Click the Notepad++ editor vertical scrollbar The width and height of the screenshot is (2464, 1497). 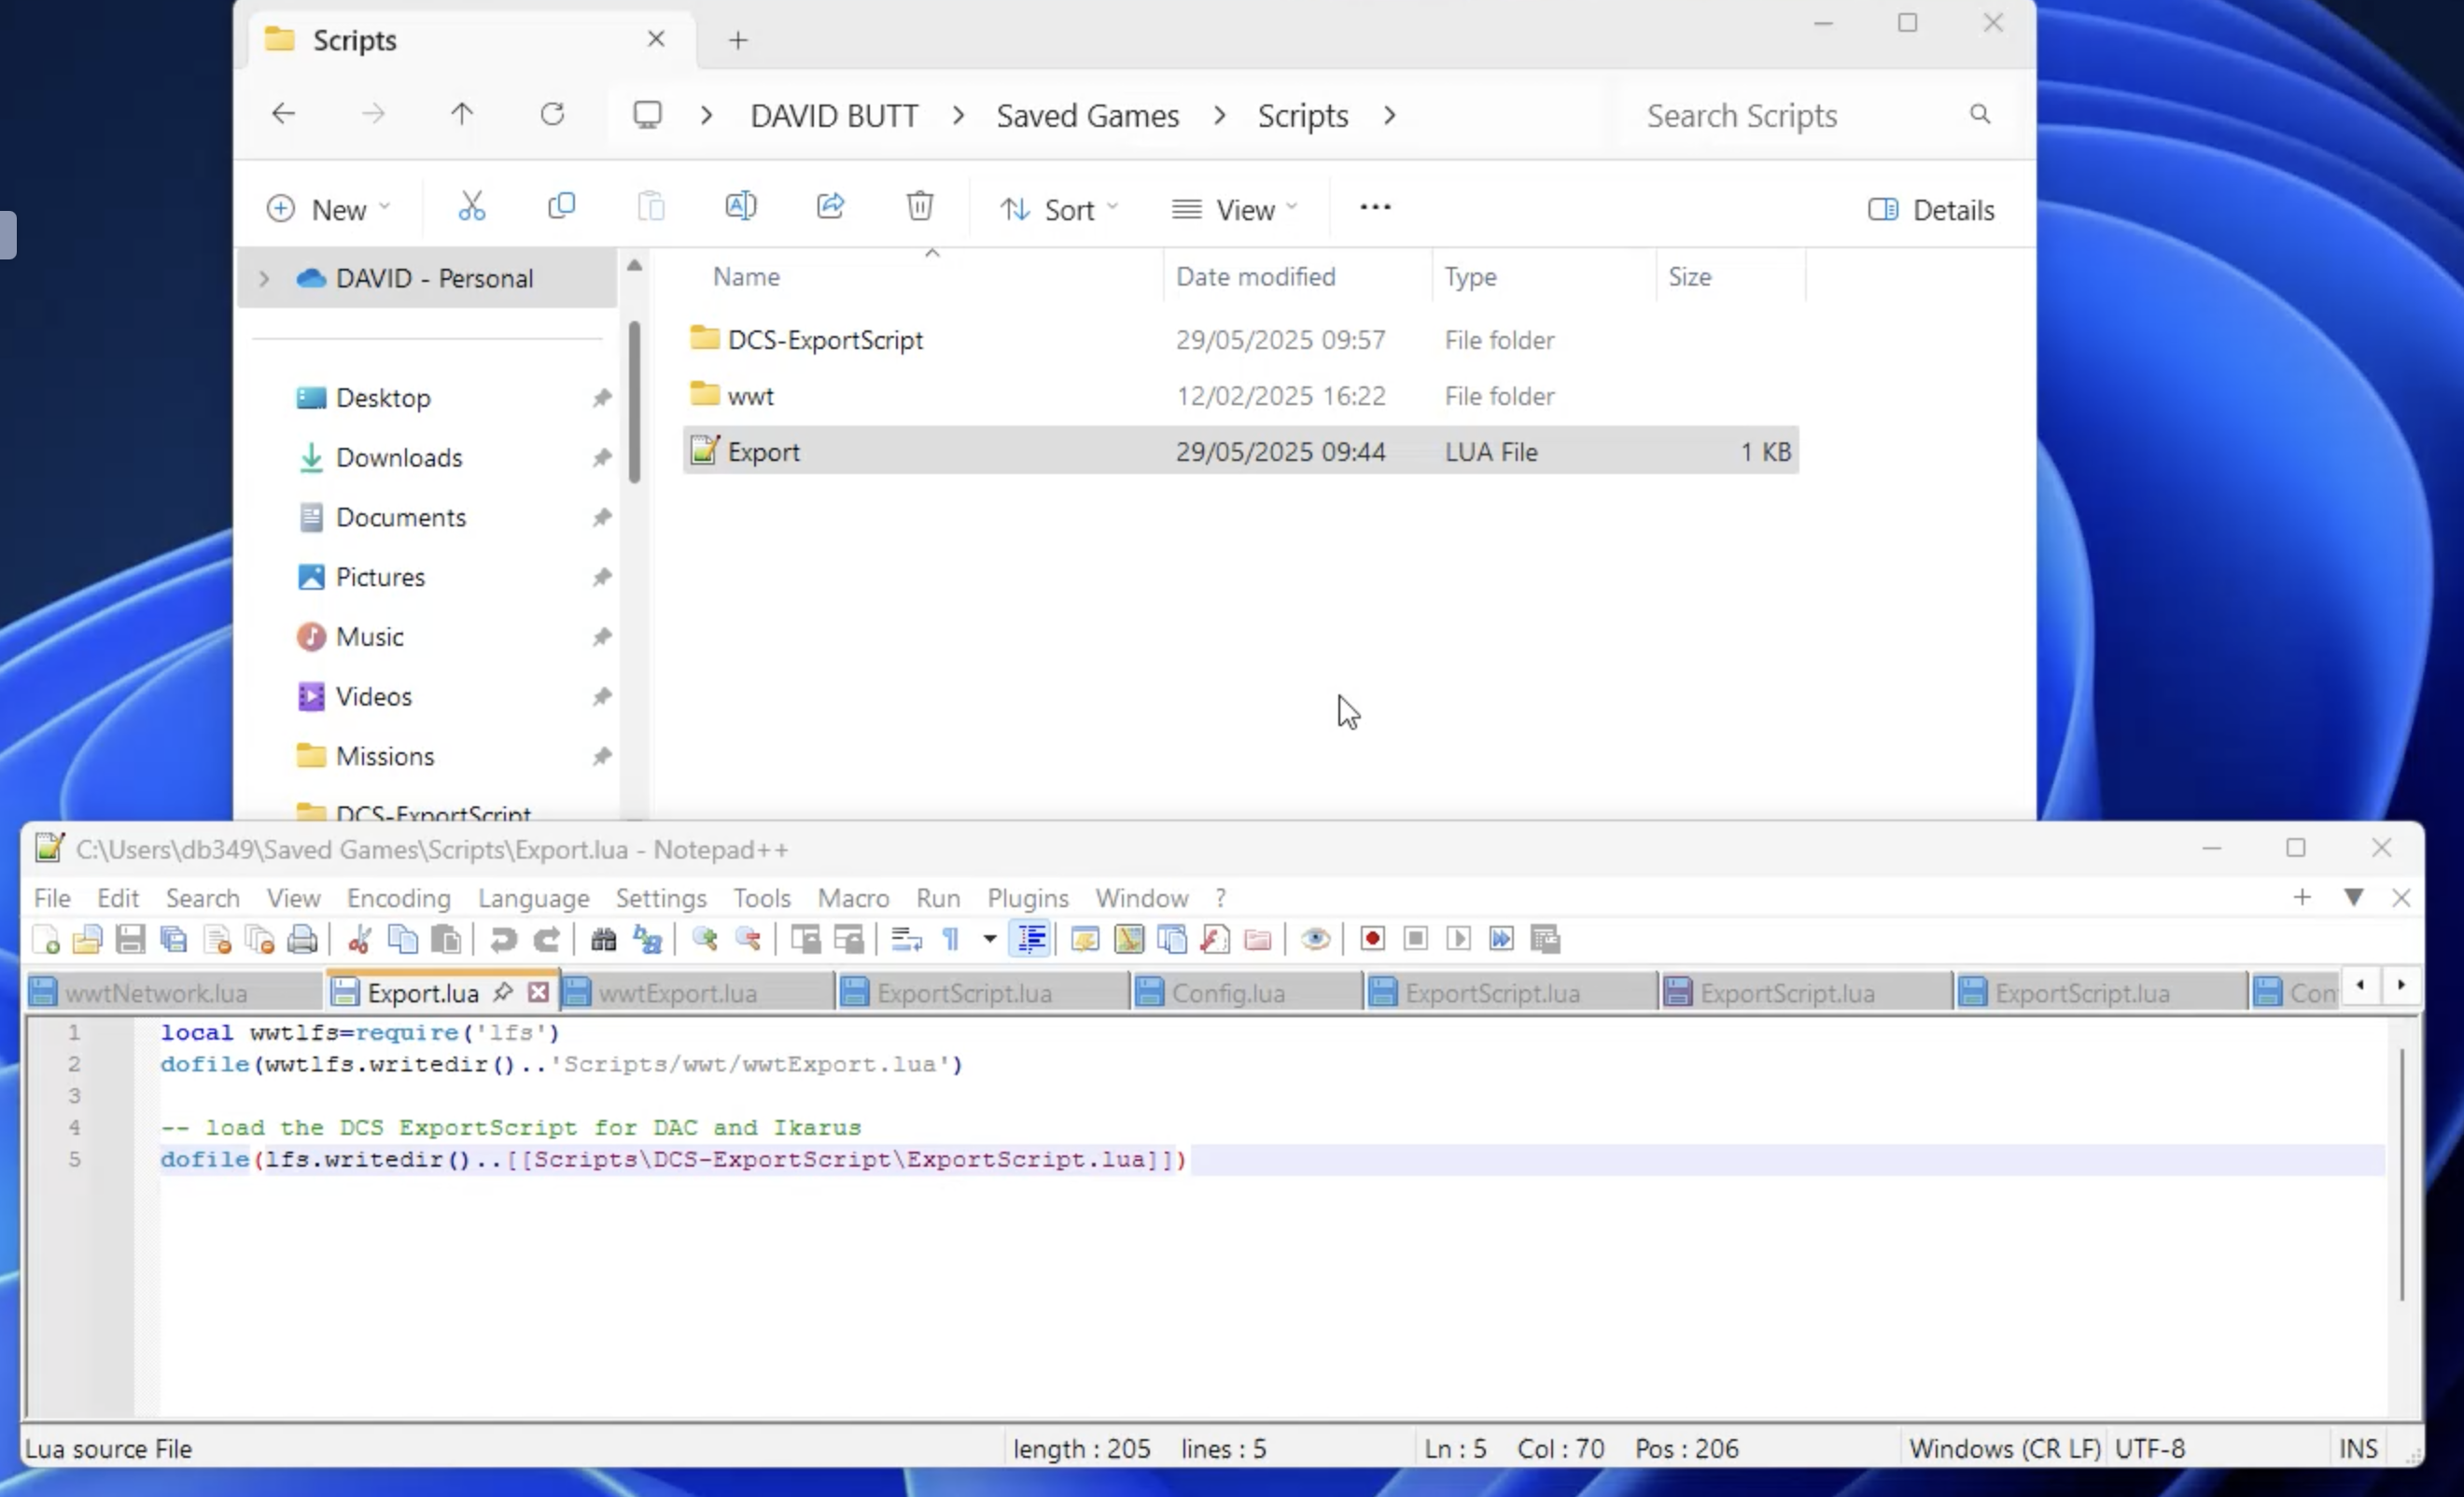[x=2402, y=1175]
